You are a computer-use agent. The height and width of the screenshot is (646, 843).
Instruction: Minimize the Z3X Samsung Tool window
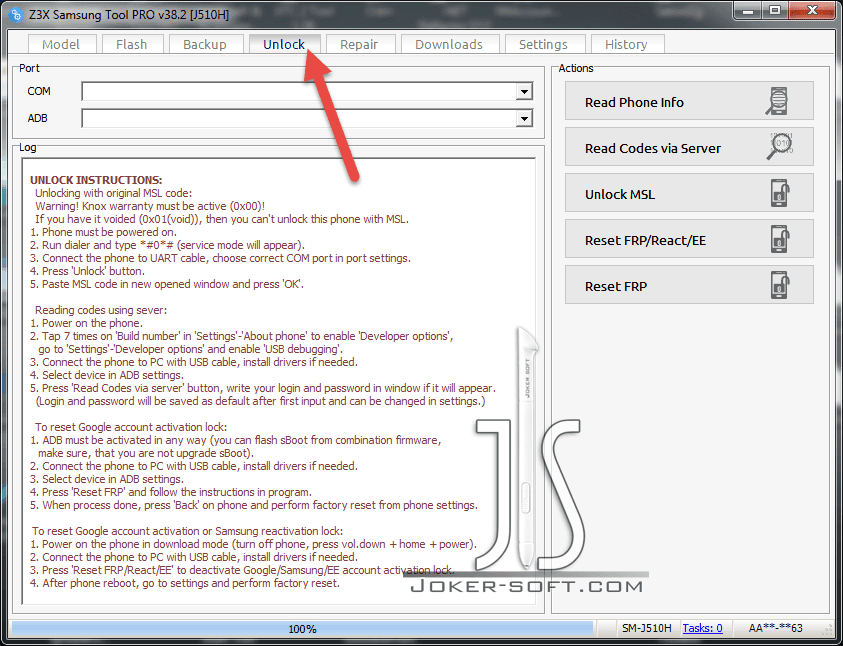point(749,10)
